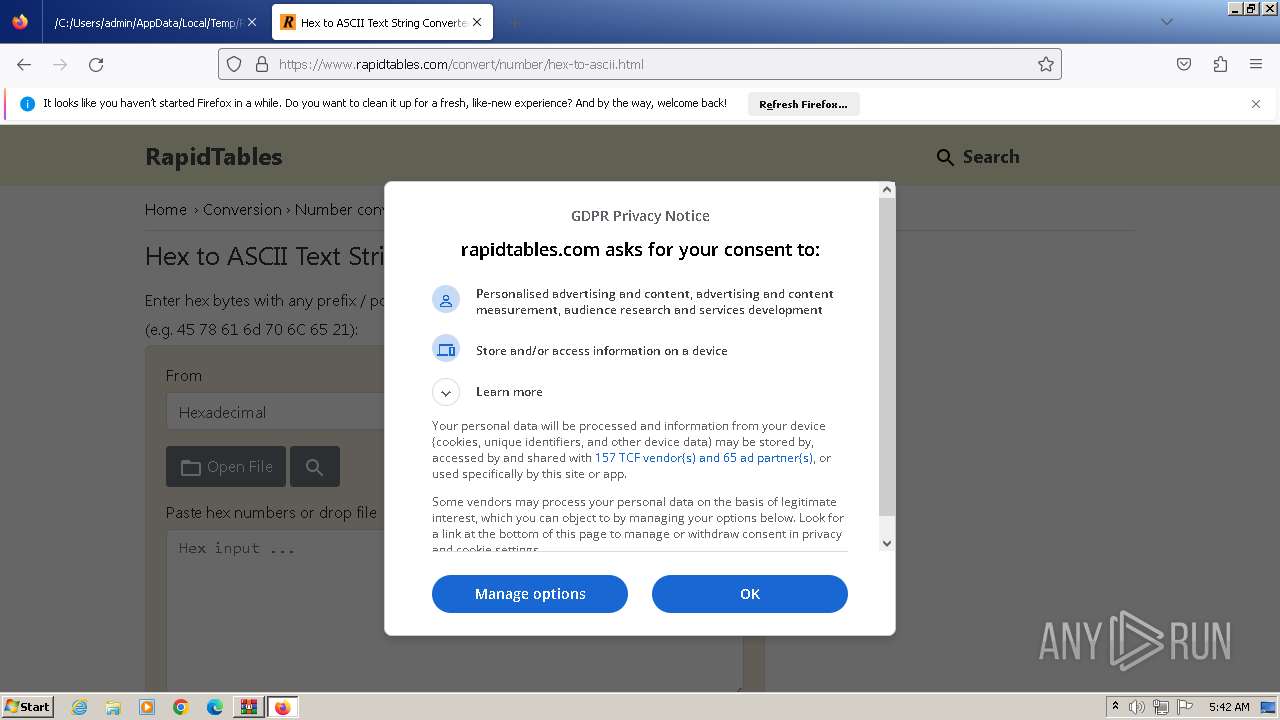Open File Explorer from taskbar

pyautogui.click(x=113, y=707)
